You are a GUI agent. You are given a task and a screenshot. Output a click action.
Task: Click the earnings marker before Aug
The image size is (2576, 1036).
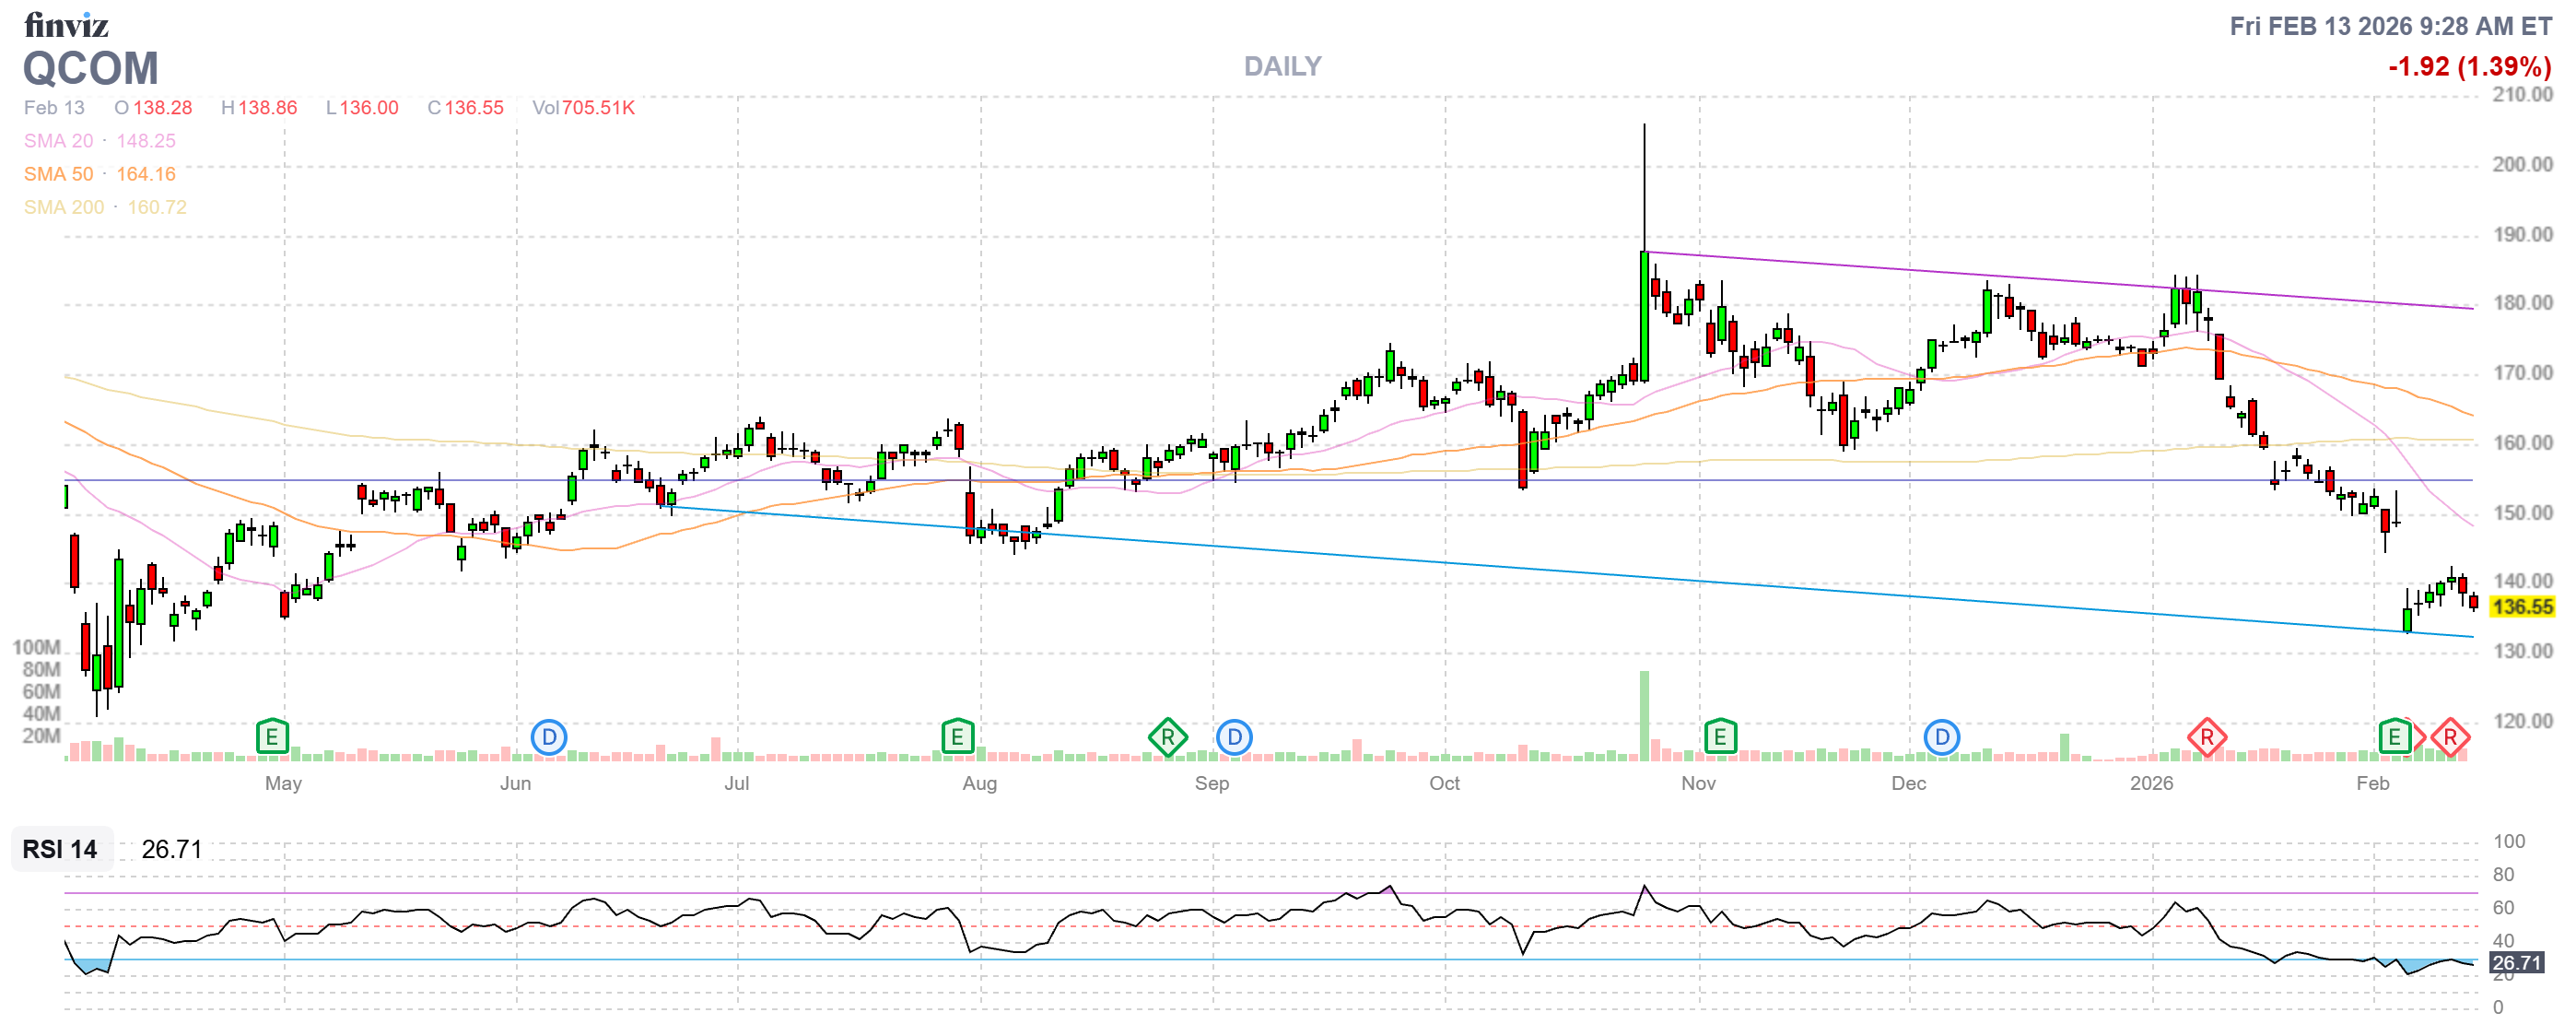point(957,738)
